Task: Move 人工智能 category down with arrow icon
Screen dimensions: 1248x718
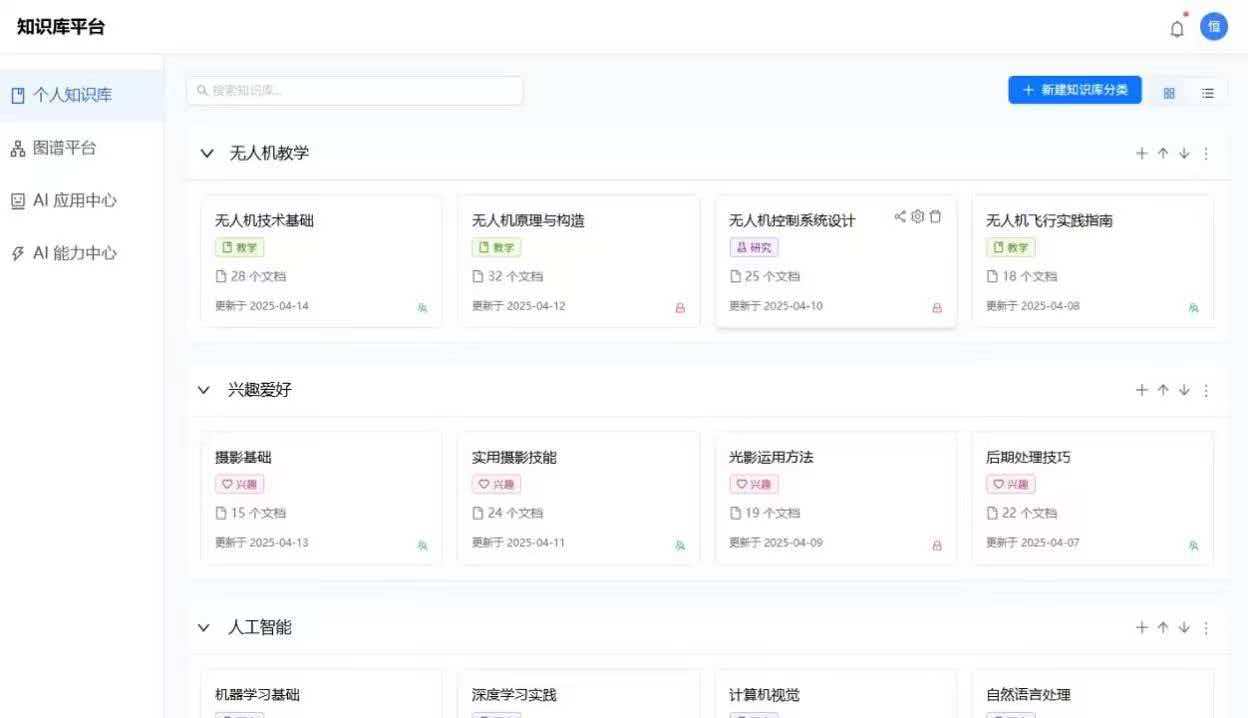Action: (x=1184, y=628)
